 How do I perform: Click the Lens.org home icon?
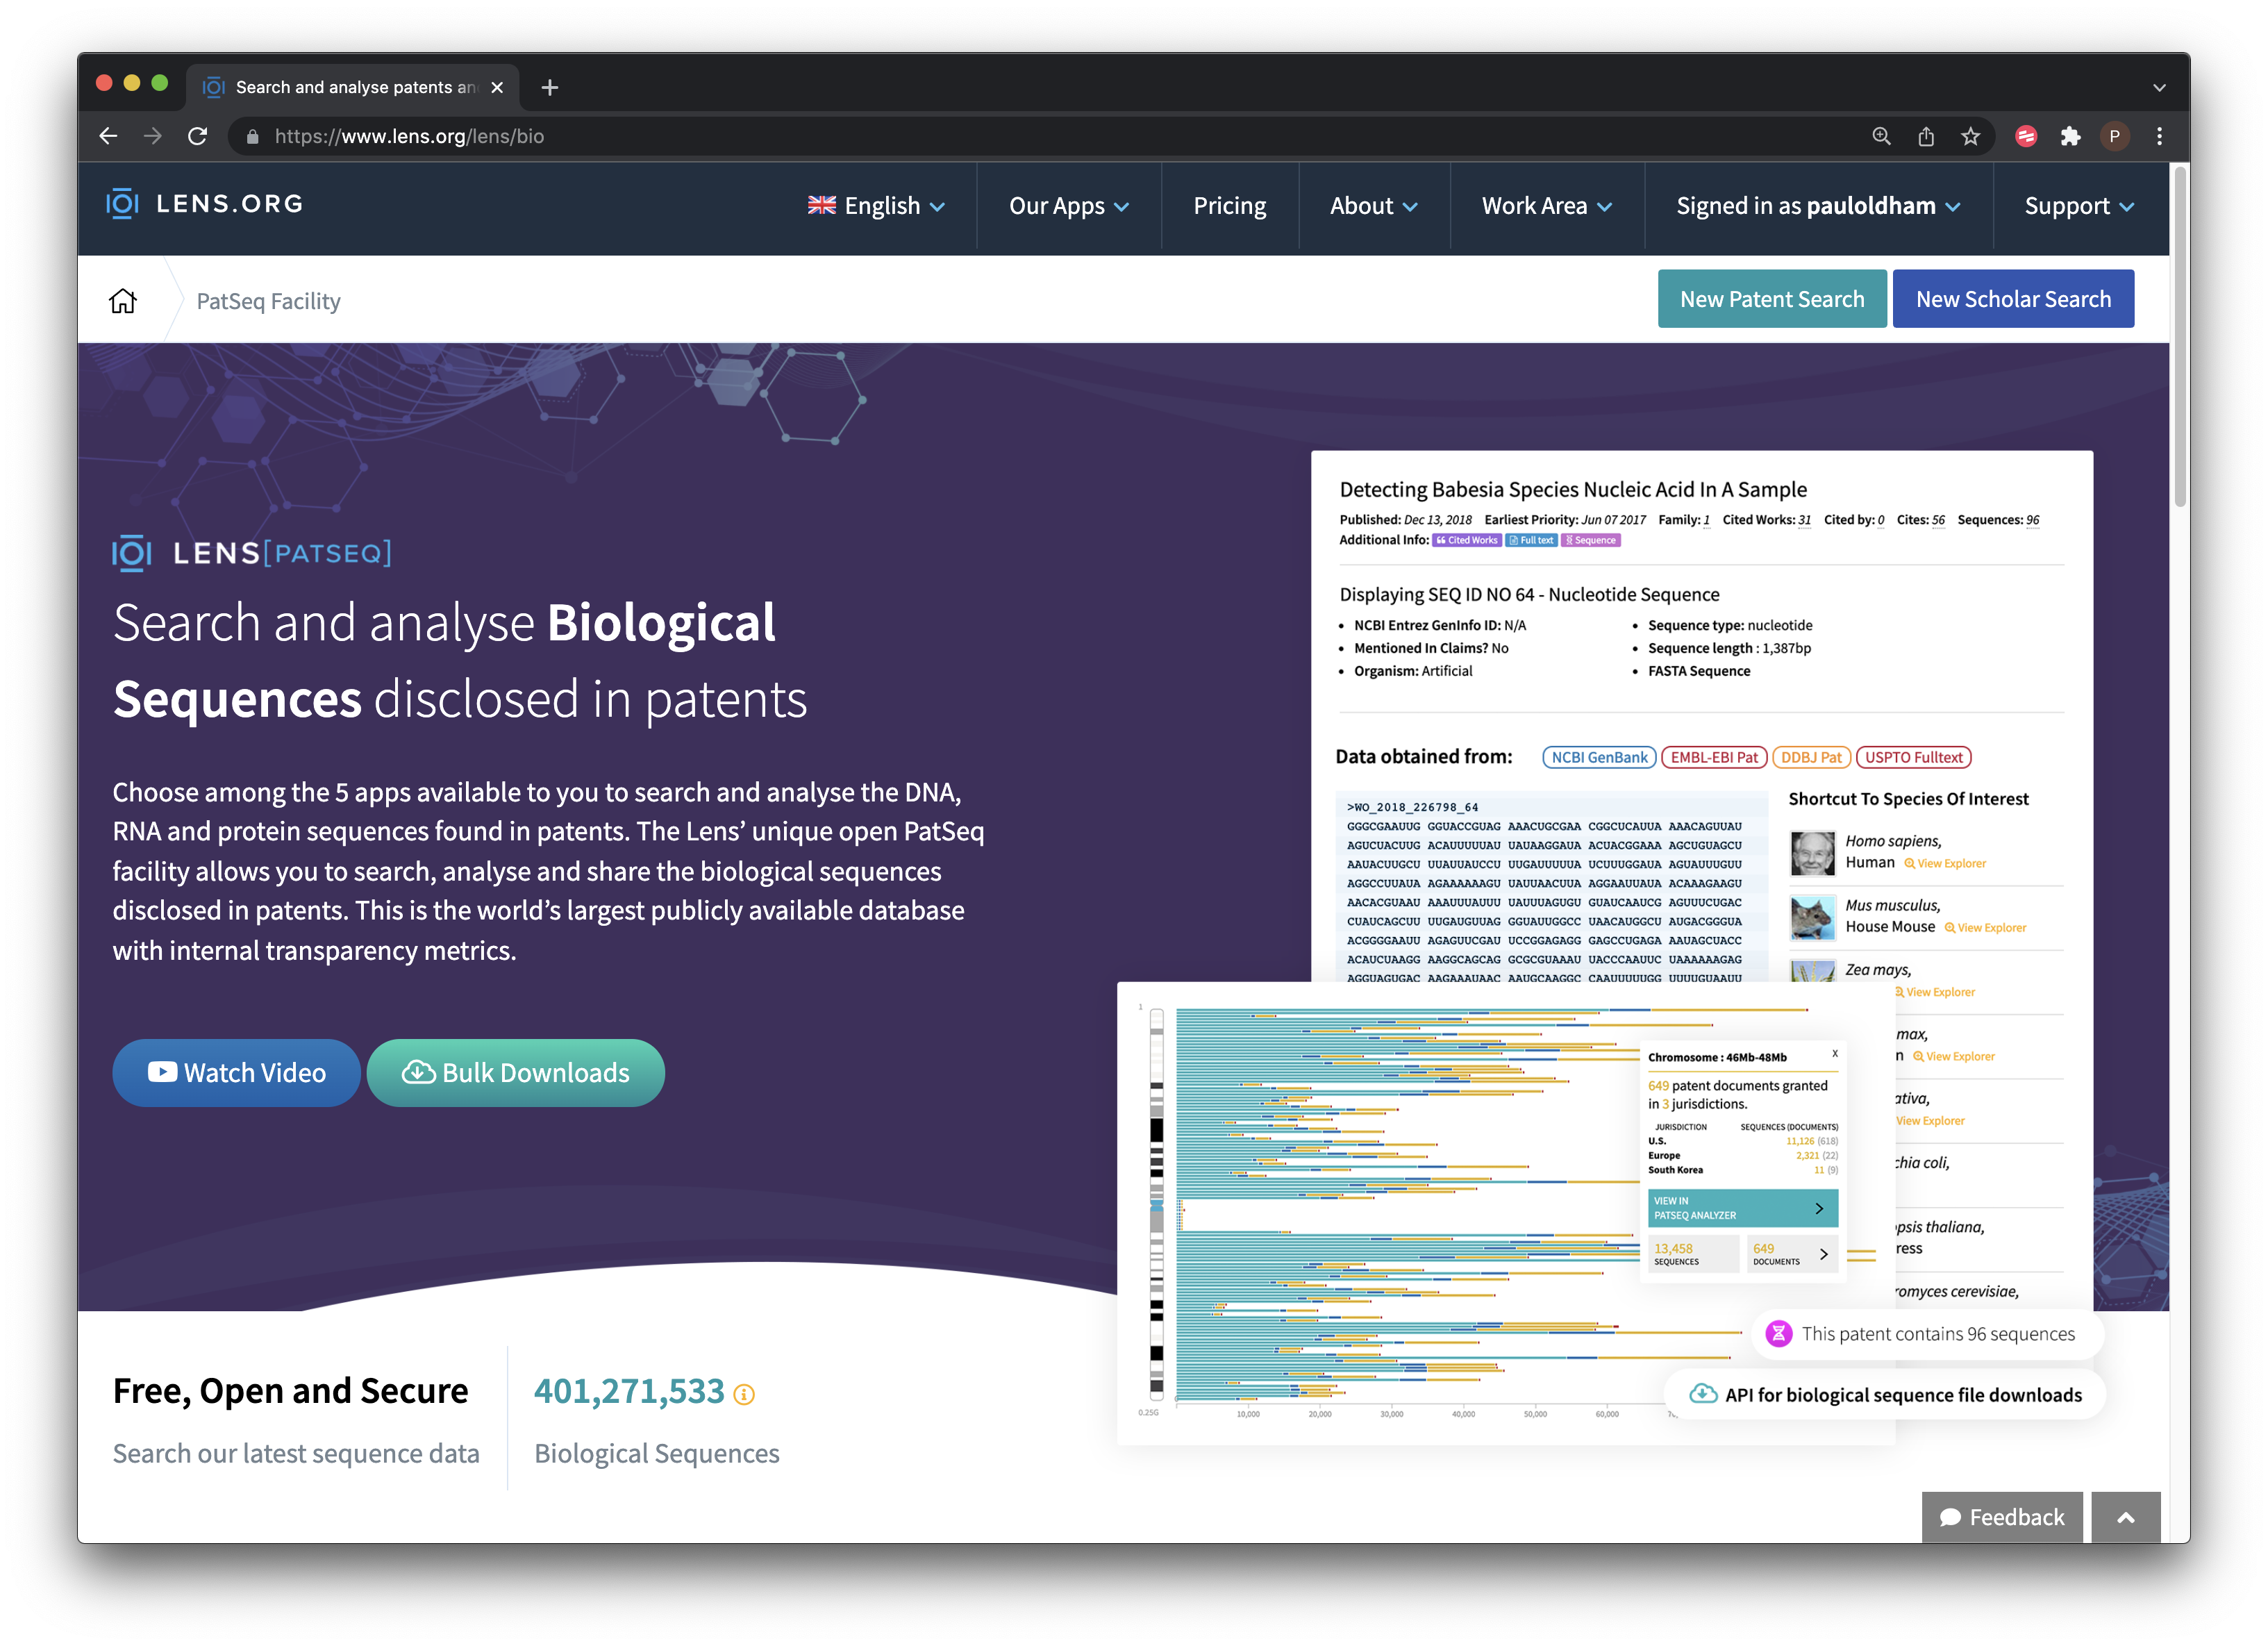124,299
